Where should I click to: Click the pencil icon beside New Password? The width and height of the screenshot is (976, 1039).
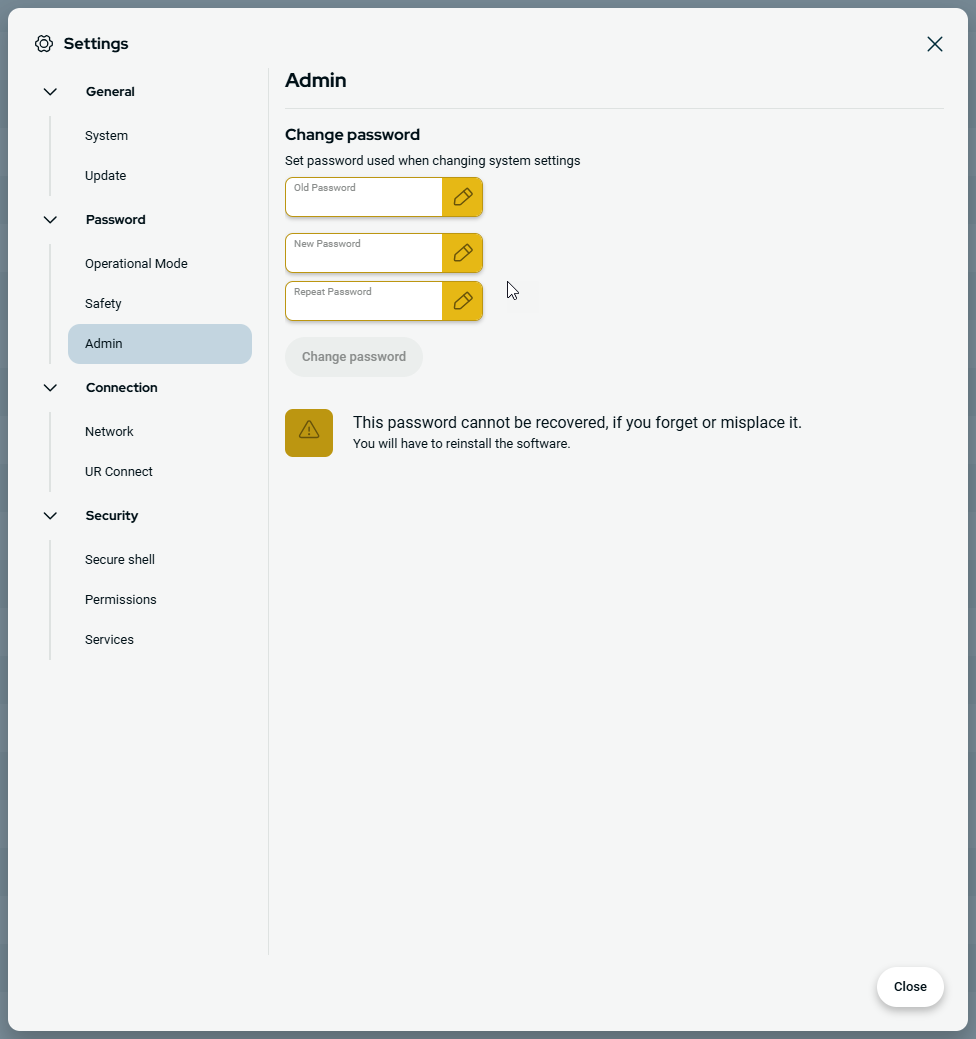click(462, 253)
